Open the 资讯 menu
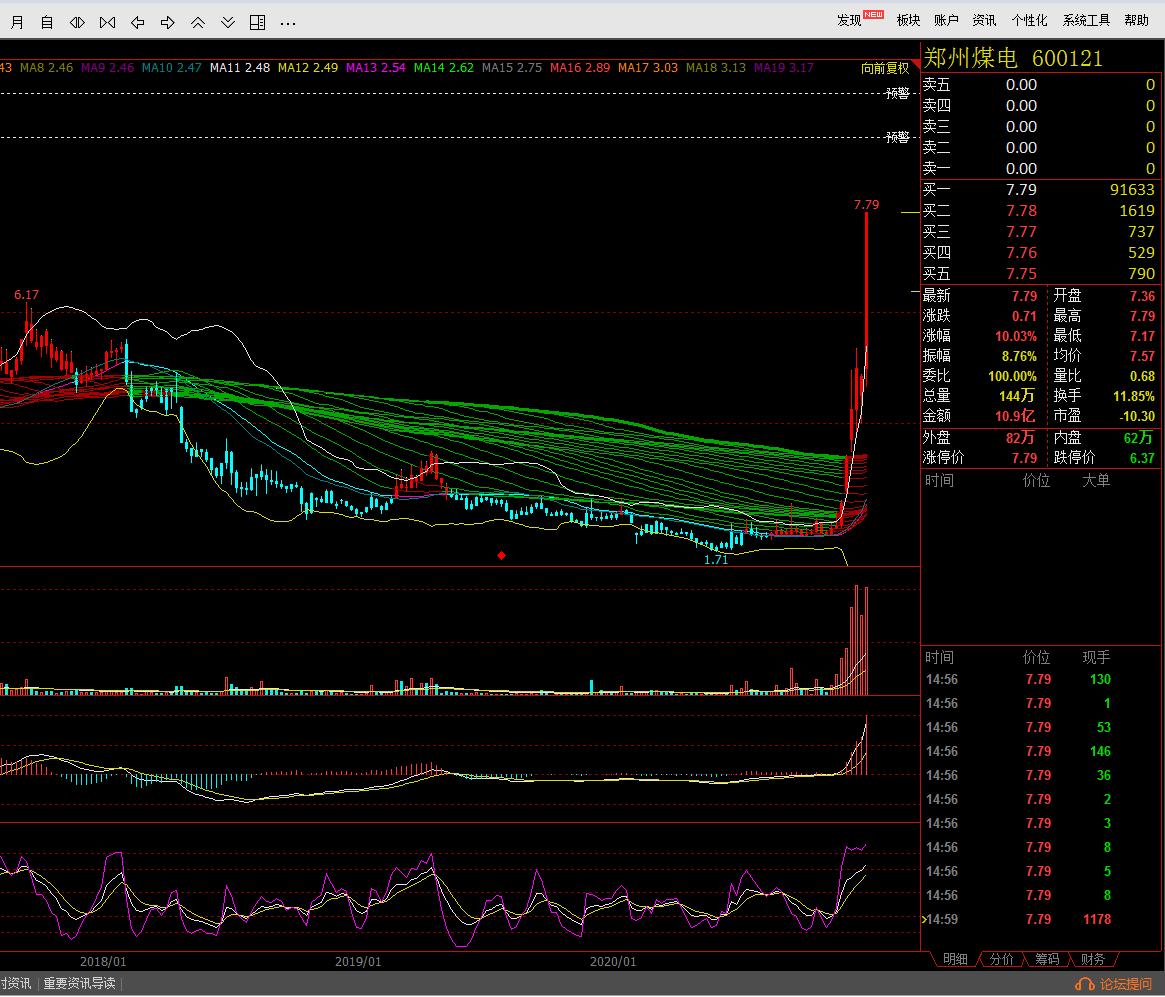This screenshot has width=1165, height=997. tap(984, 20)
